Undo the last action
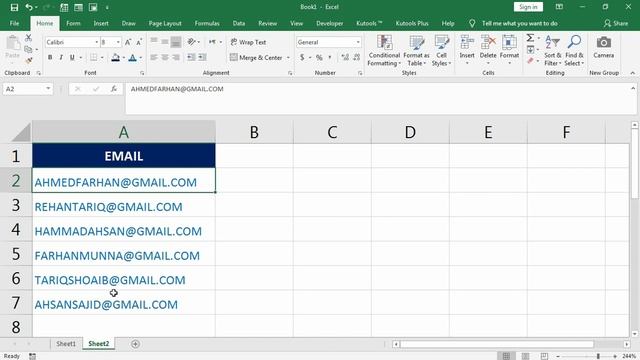 [29, 7]
